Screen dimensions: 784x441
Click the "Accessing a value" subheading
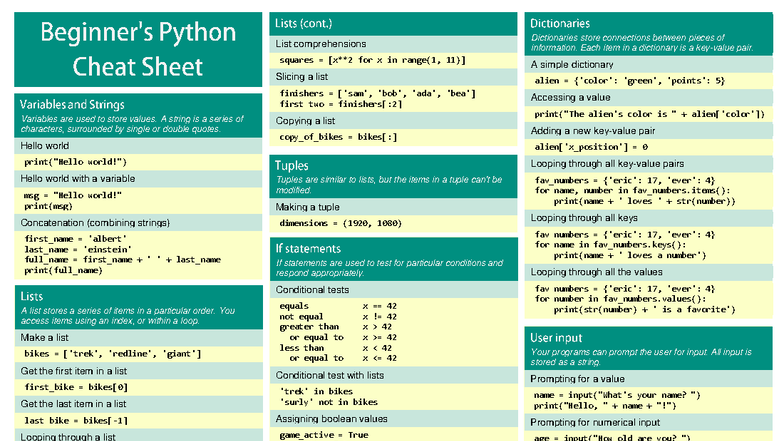(x=570, y=98)
